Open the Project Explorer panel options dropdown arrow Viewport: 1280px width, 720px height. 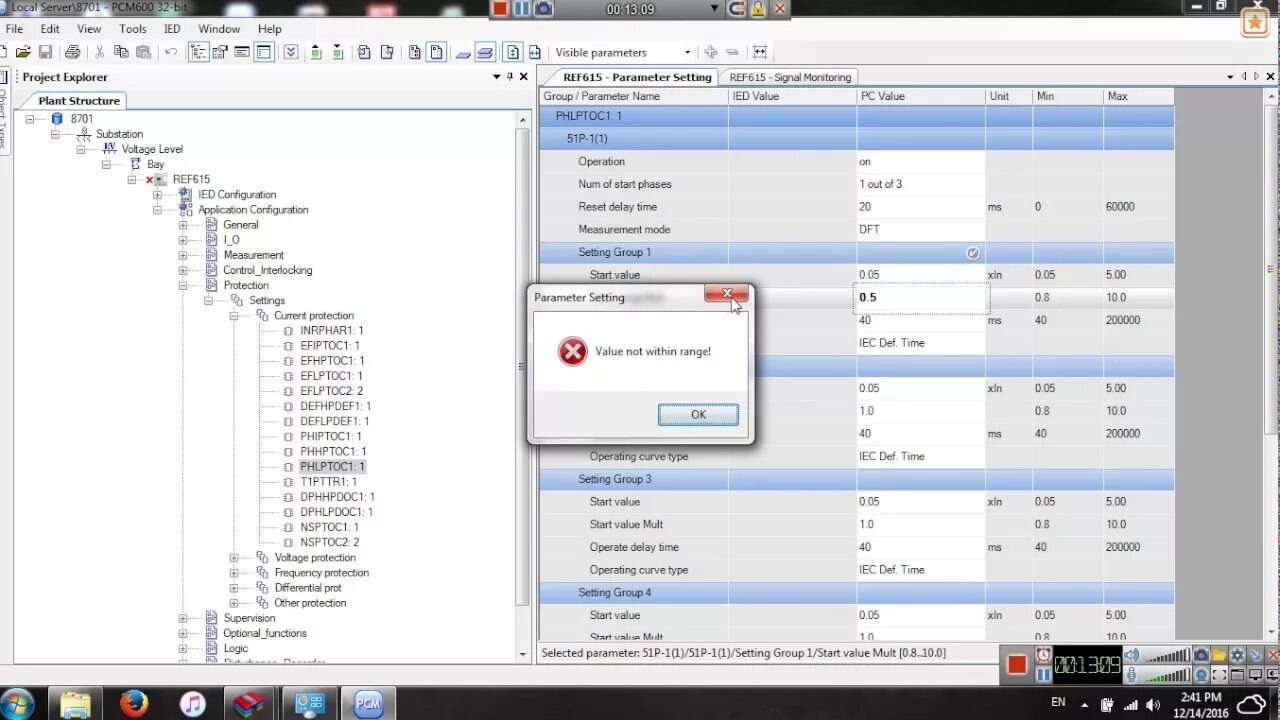tap(497, 77)
